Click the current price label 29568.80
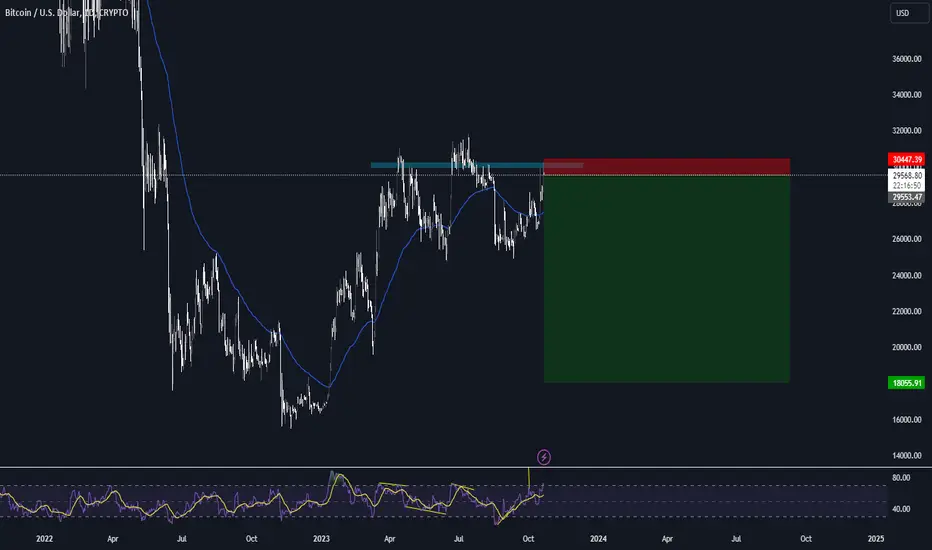932x550 pixels. [x=906, y=175]
